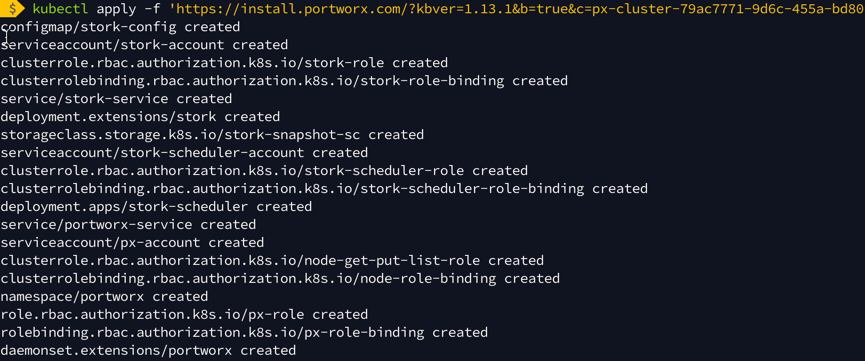The width and height of the screenshot is (865, 361).
Task: Click the clusterrole stork-role created line
Action: [x=224, y=63]
